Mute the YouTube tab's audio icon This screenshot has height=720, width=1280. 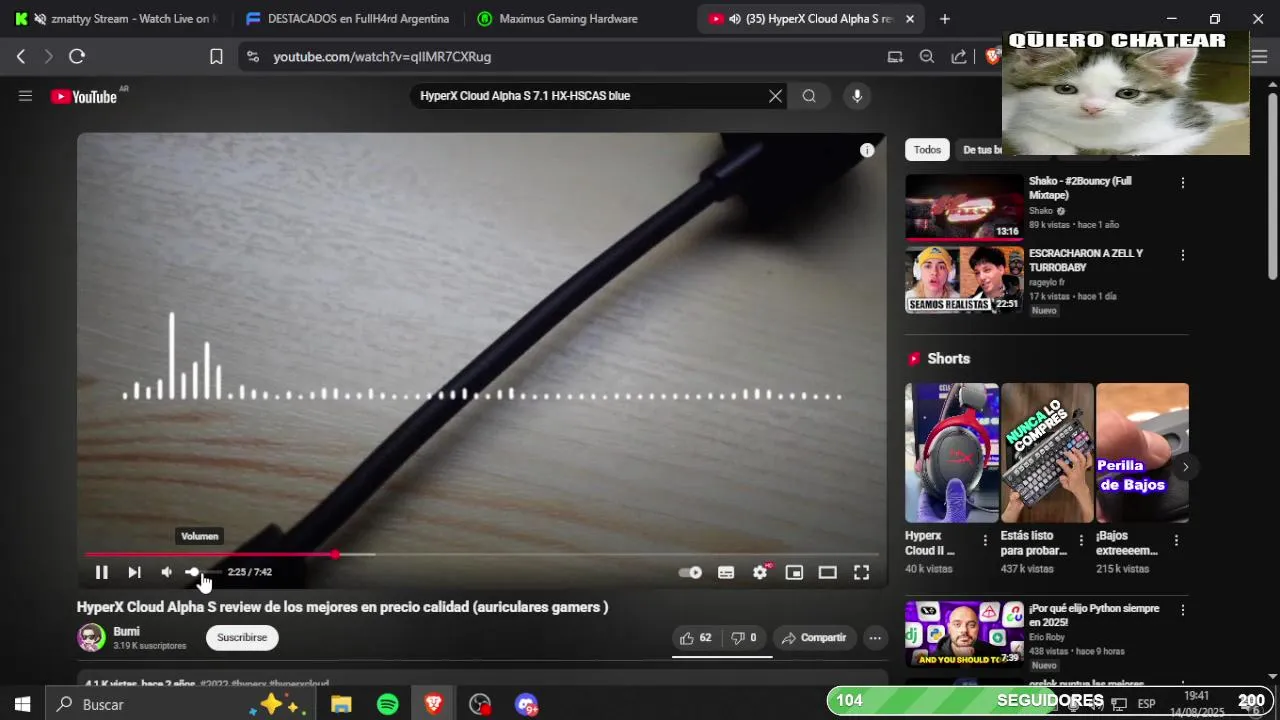735,19
